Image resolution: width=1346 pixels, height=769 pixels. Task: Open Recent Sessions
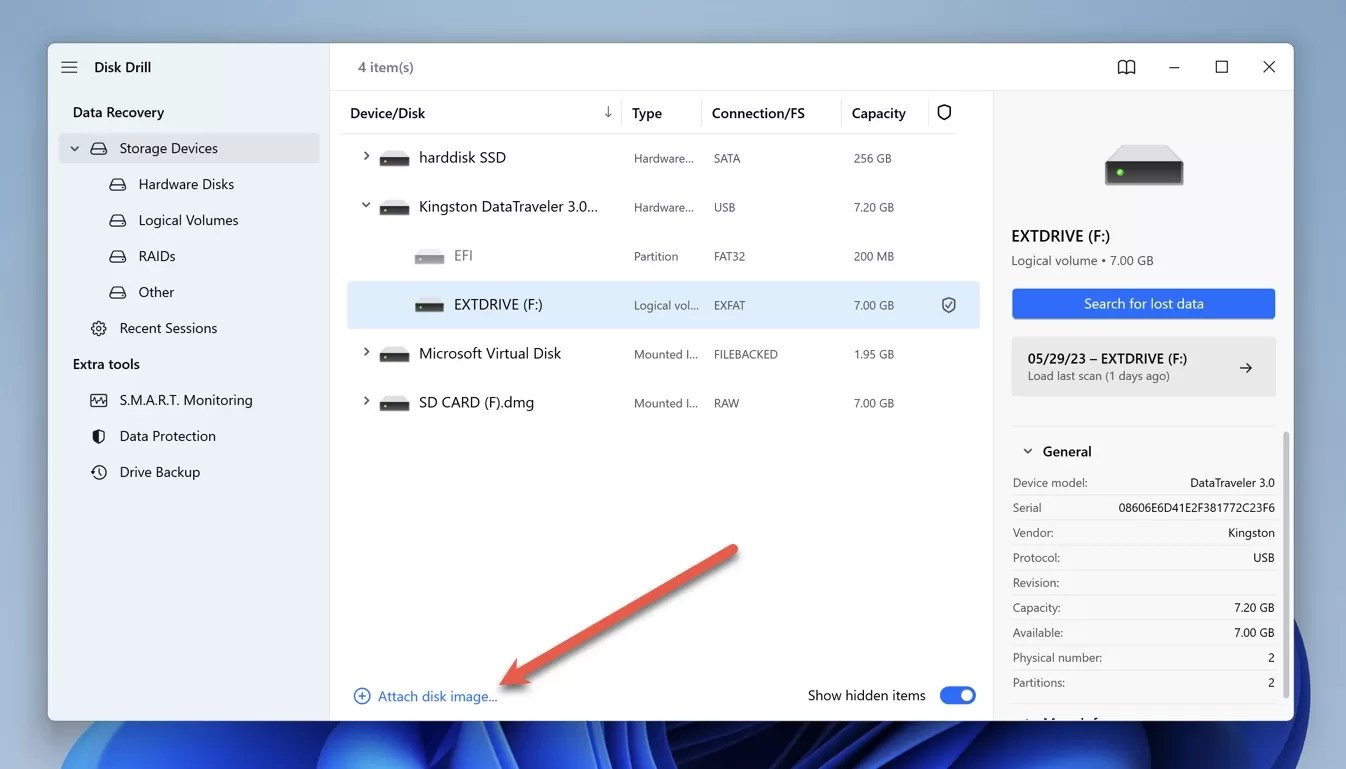tap(168, 327)
